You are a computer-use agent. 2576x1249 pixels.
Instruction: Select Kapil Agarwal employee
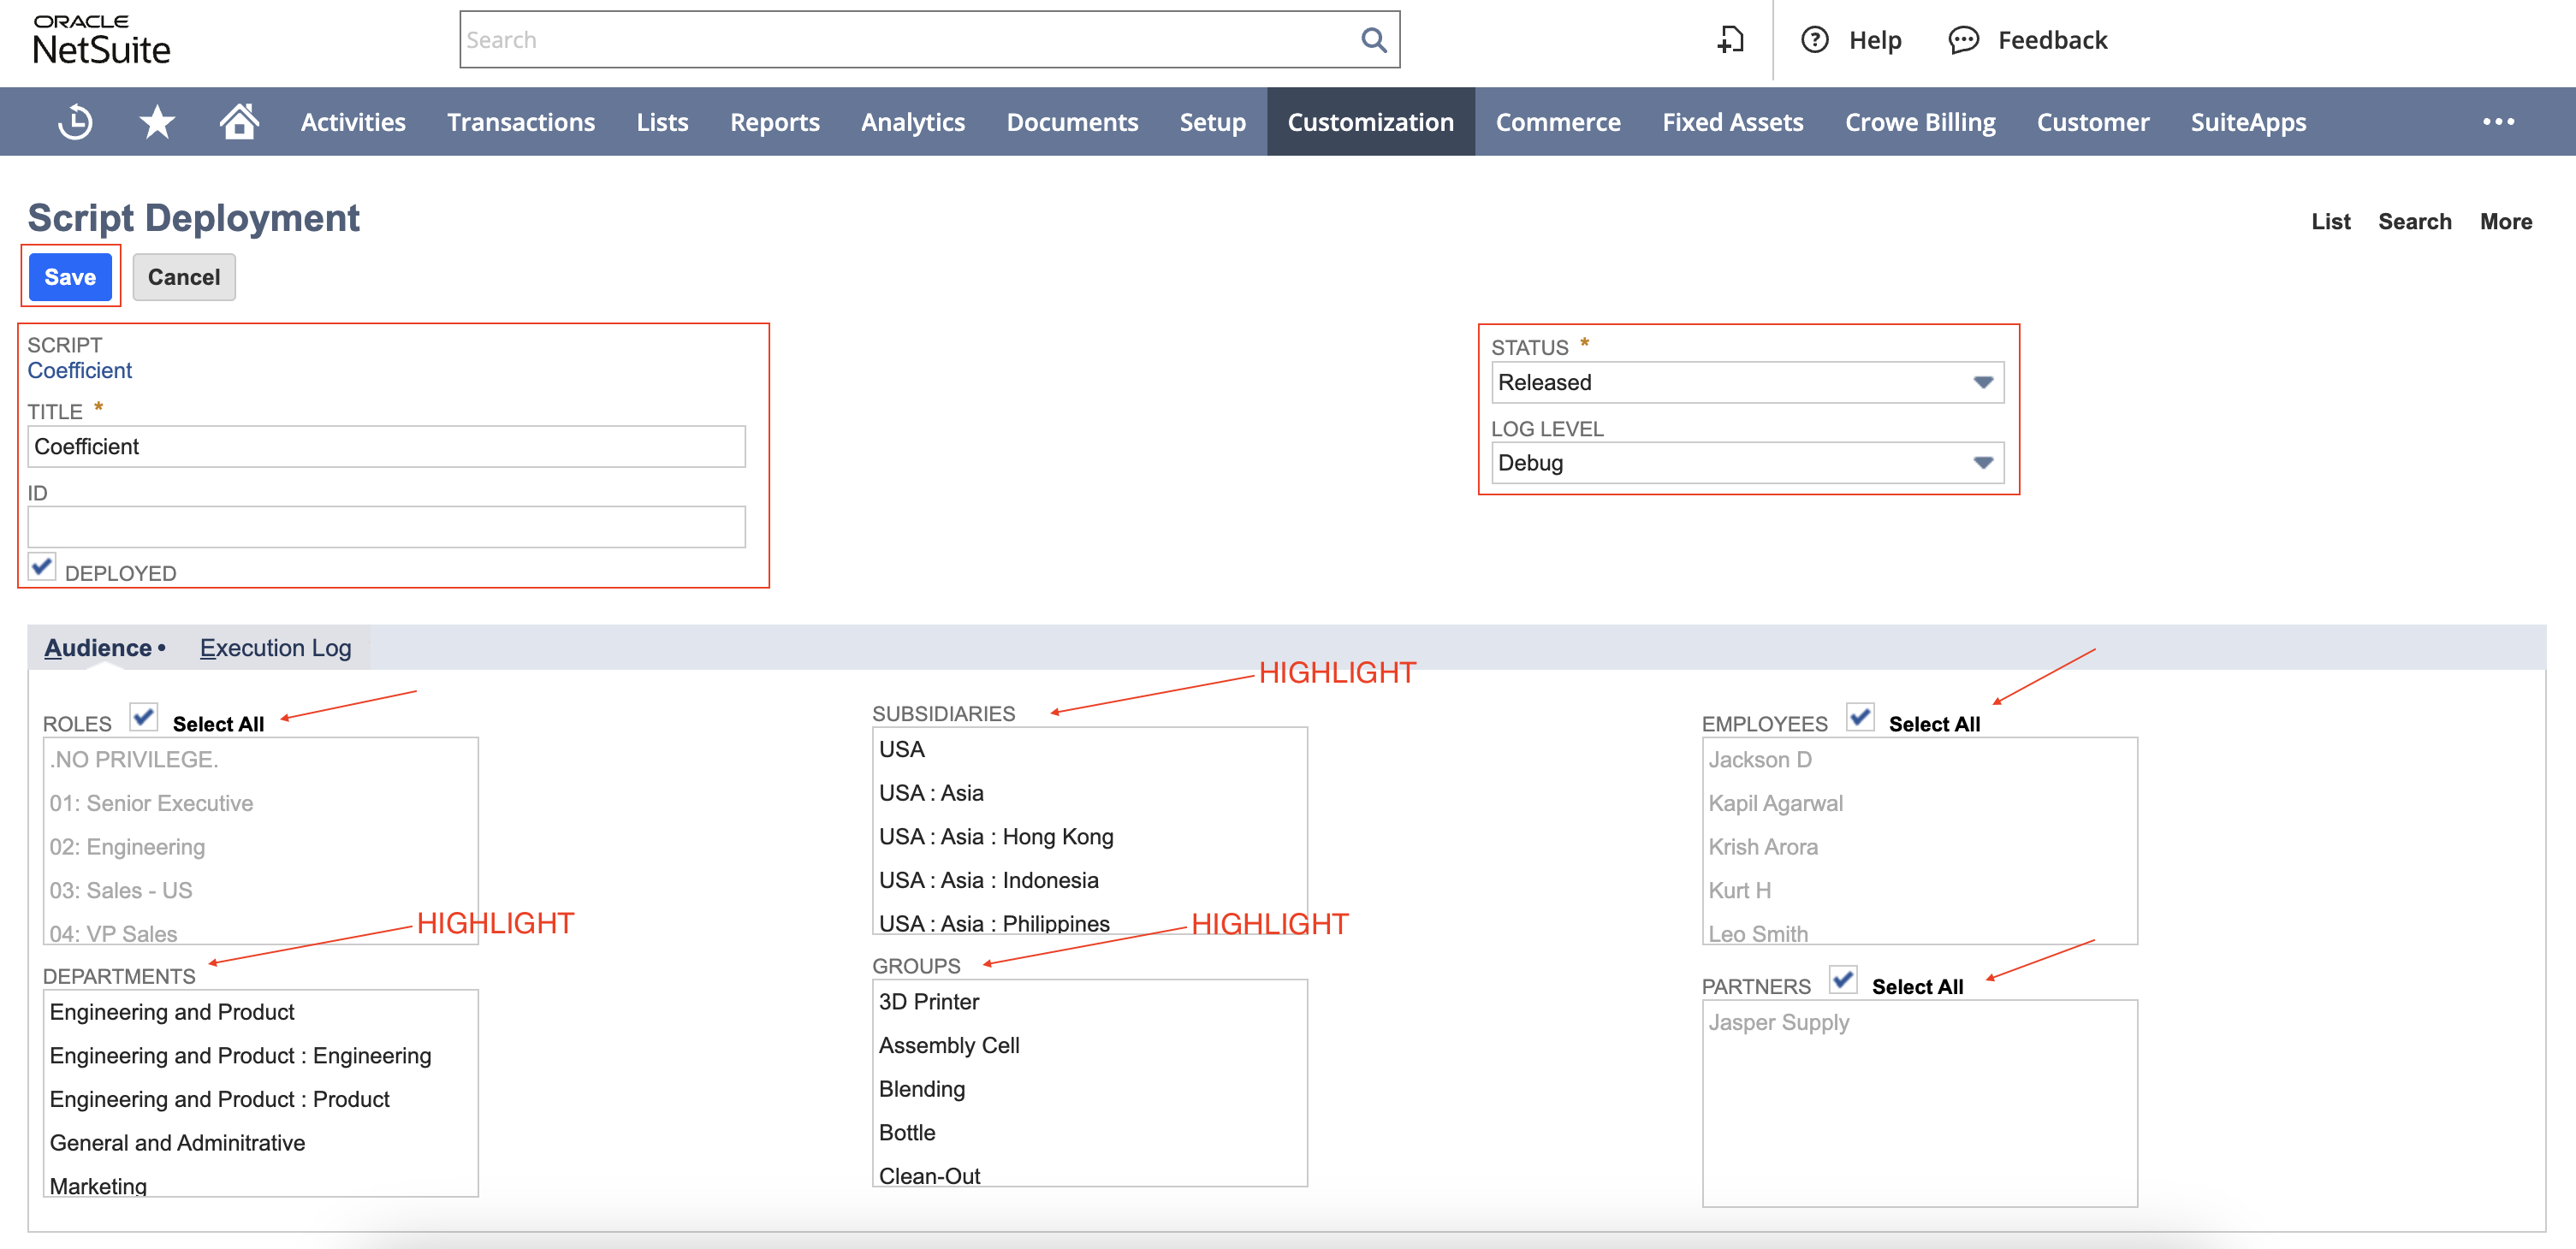coord(1919,803)
